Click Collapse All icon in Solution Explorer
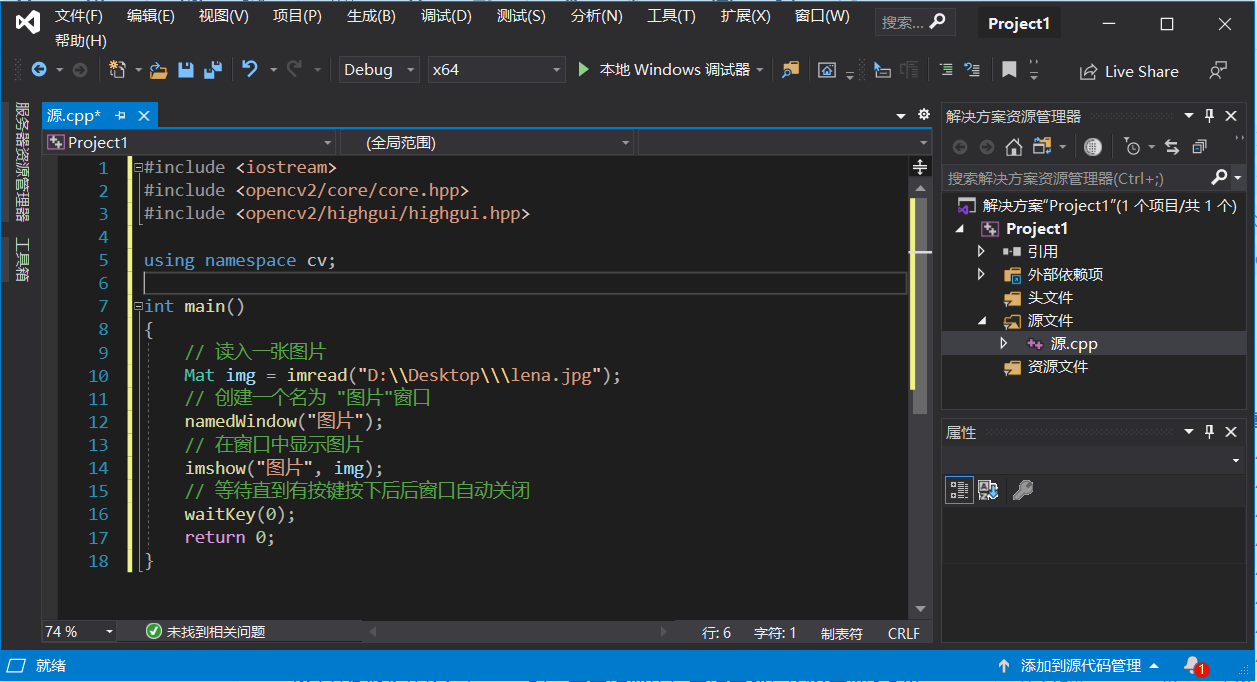Image resolution: width=1257 pixels, height=682 pixels. [x=1199, y=147]
